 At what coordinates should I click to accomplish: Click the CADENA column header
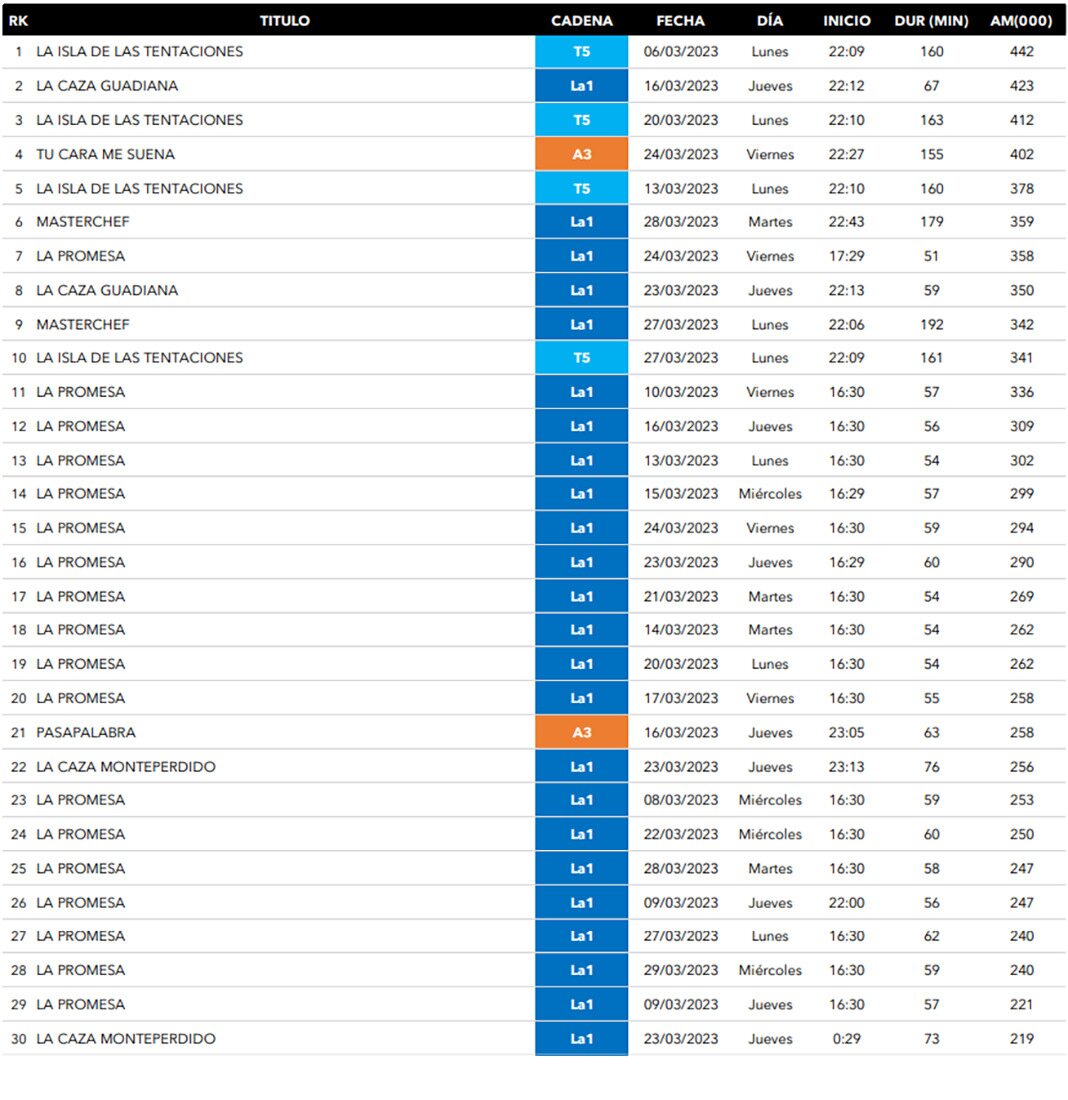(x=582, y=21)
